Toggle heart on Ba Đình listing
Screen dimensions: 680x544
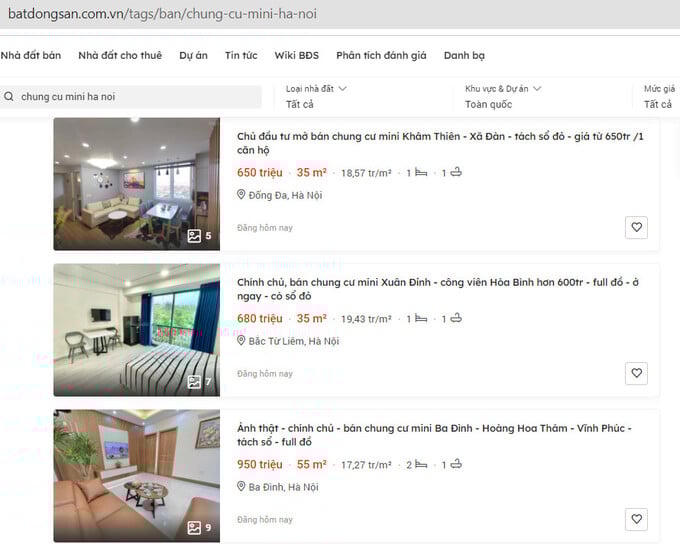point(636,519)
